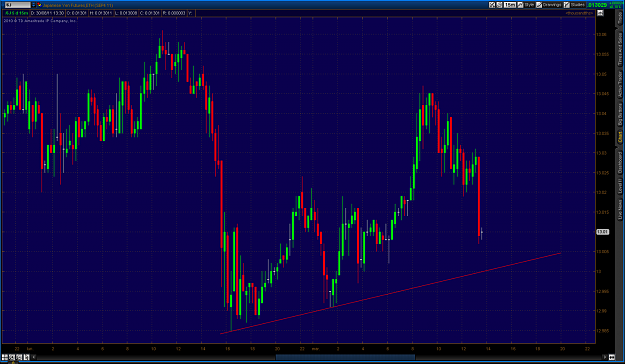Click the Style chart icon

click(520, 5)
